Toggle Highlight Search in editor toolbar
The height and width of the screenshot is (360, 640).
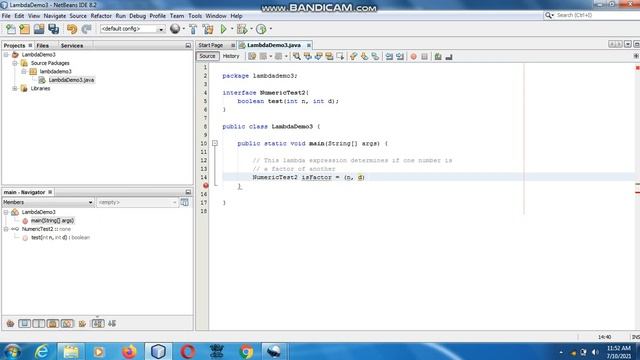(x=329, y=57)
